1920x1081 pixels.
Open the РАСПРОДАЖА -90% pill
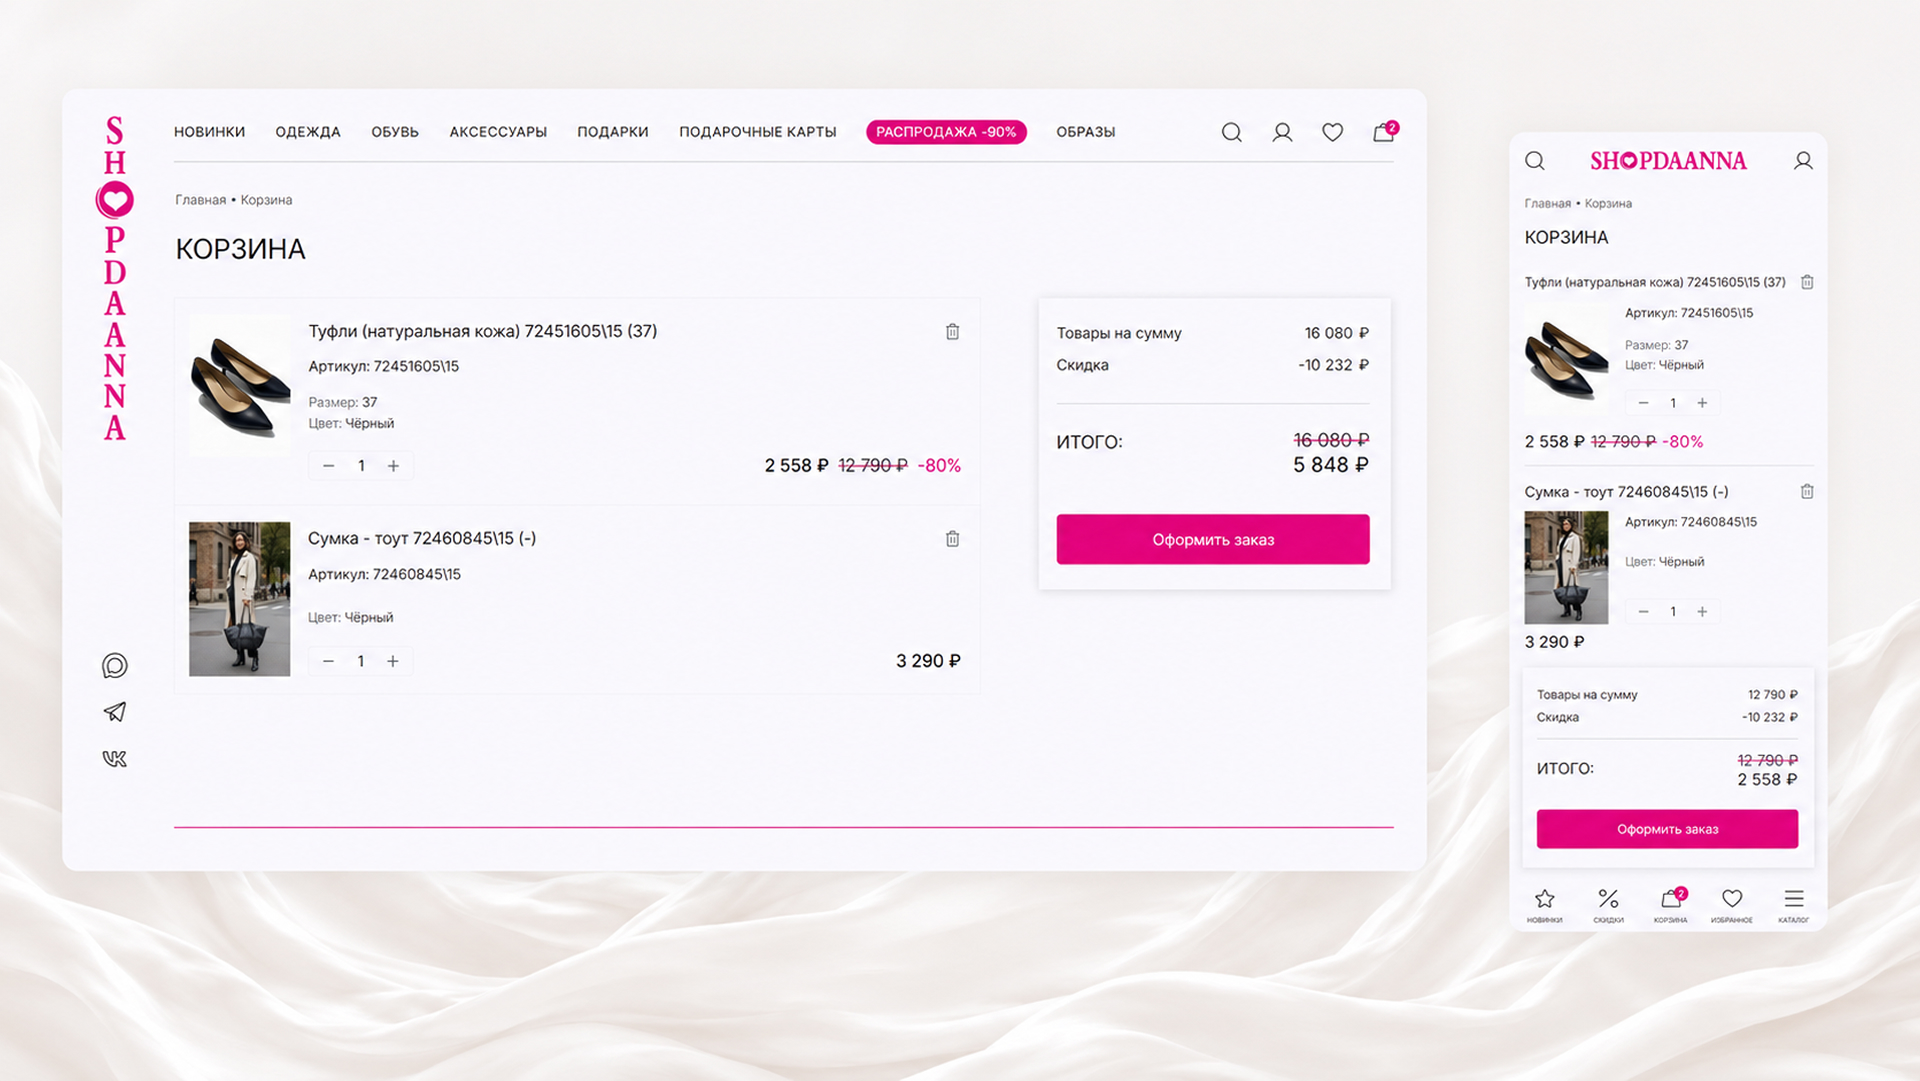pos(946,132)
